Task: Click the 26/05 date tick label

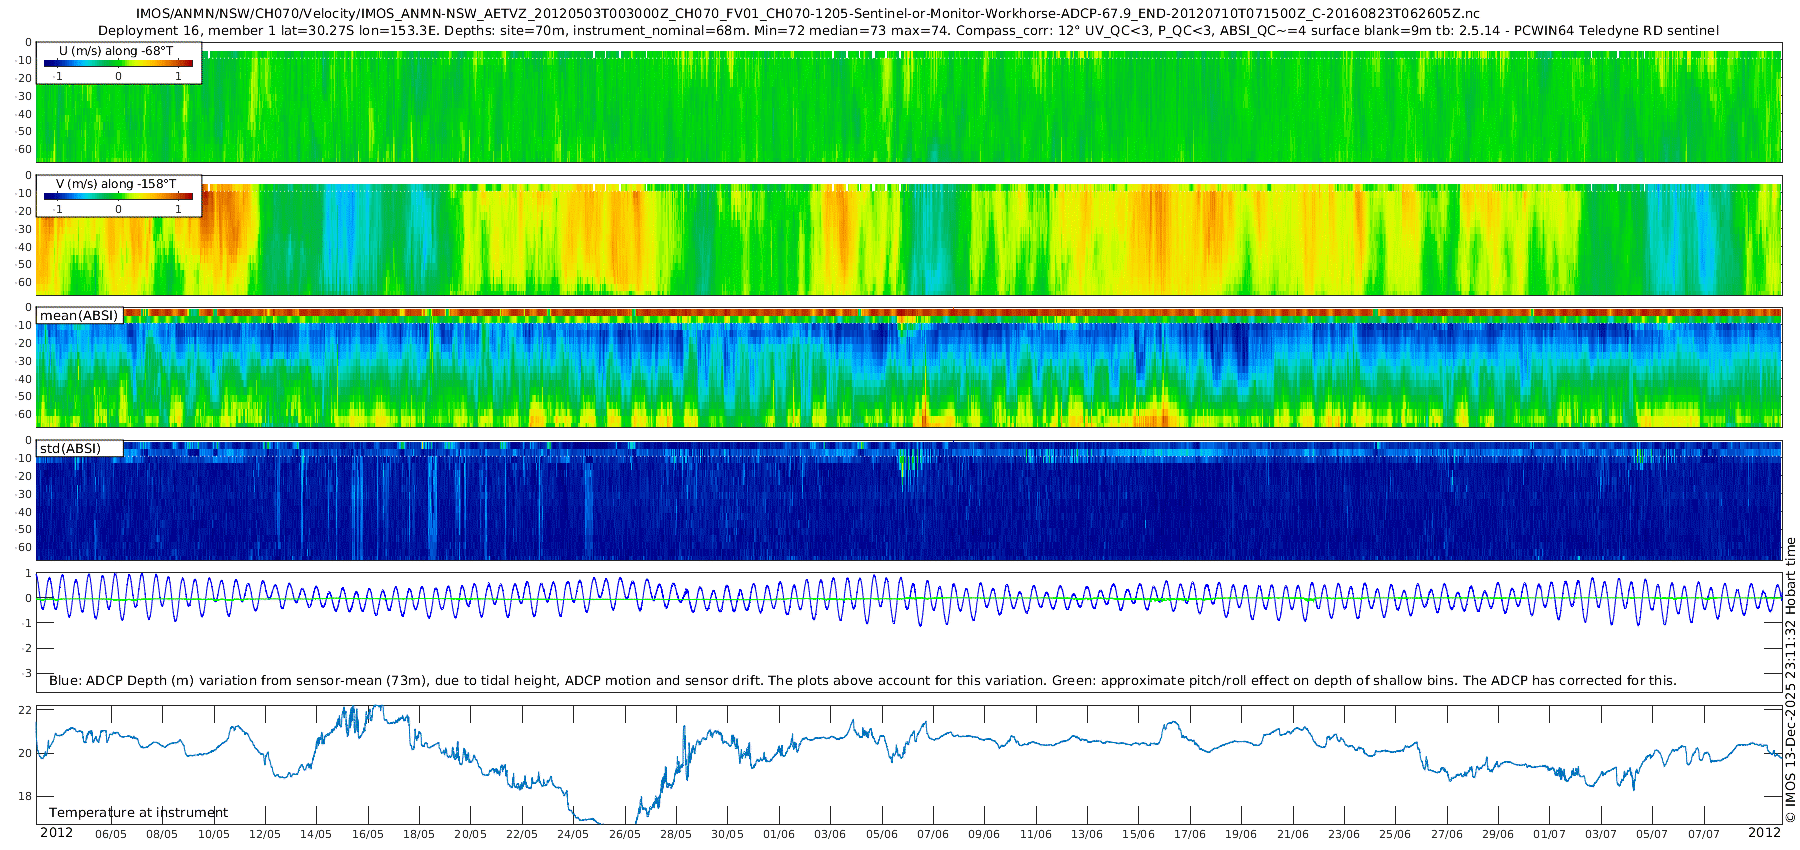Action: click(x=624, y=834)
